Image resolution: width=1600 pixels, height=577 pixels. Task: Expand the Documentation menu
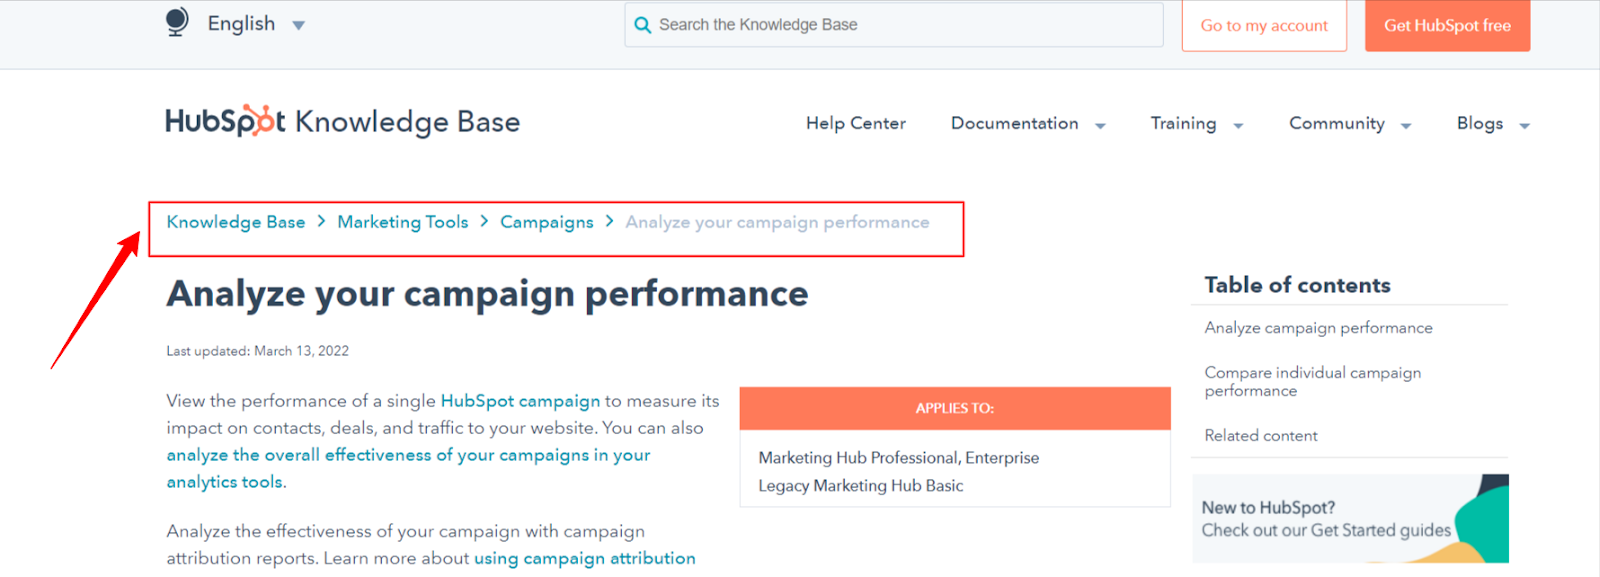point(1027,124)
